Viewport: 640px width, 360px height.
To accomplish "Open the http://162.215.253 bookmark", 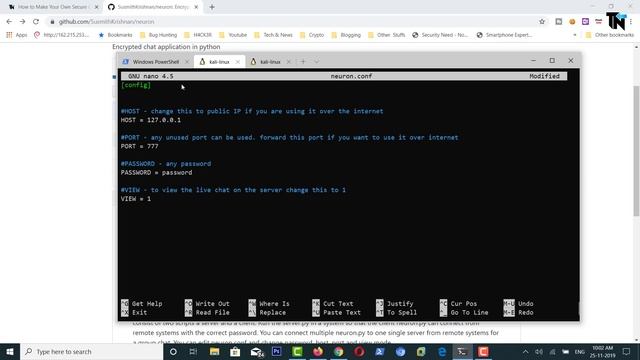I will pyautogui.click(x=61, y=35).
